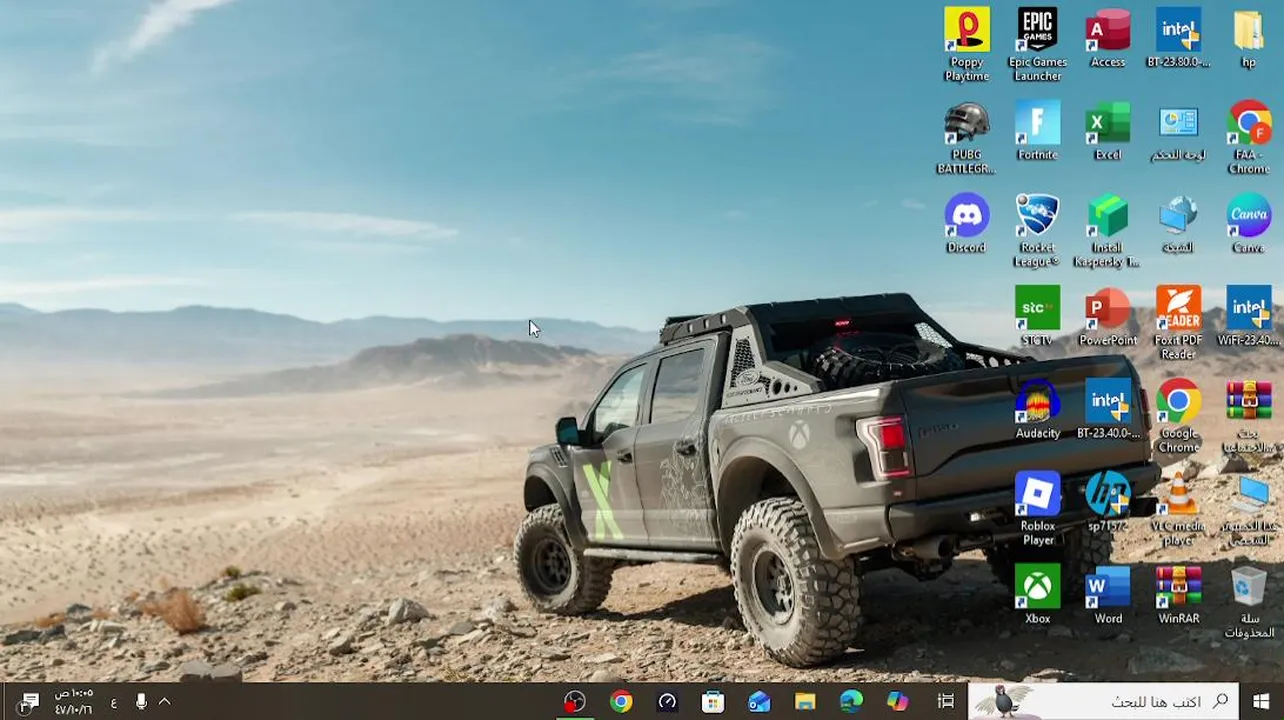Select the Control Panel (لوحة التحكم) icon

click(x=1178, y=131)
